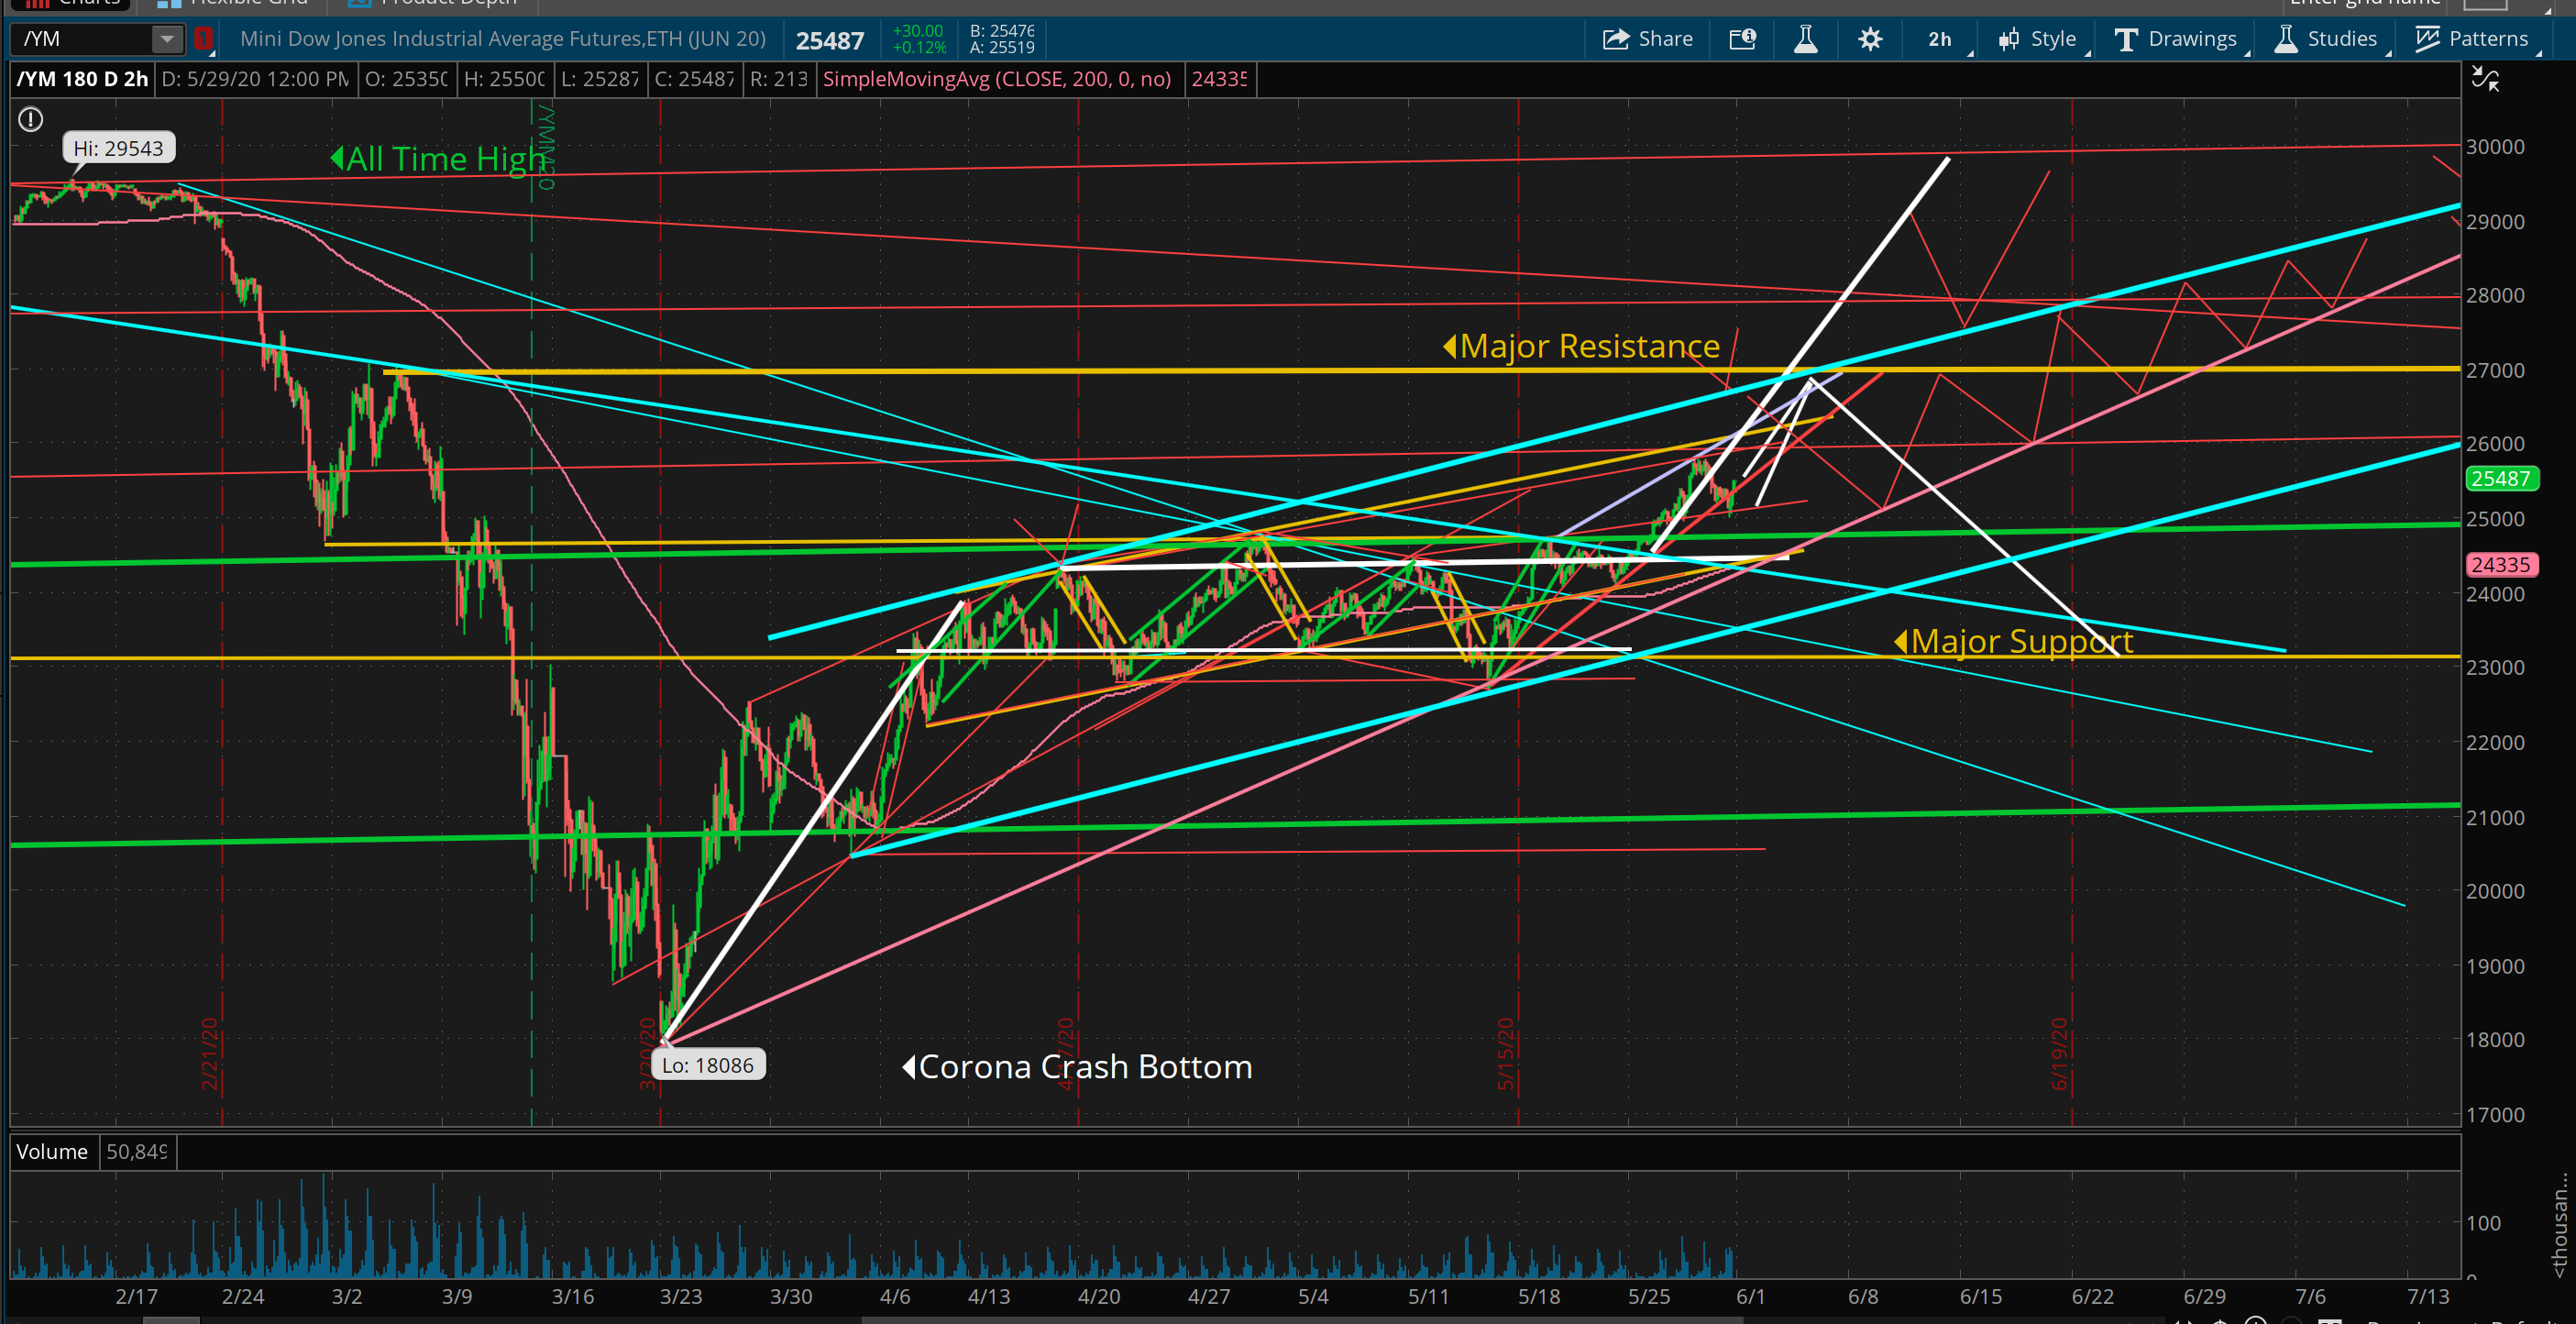
Task: Open chart settings gear icon
Action: click(1869, 39)
